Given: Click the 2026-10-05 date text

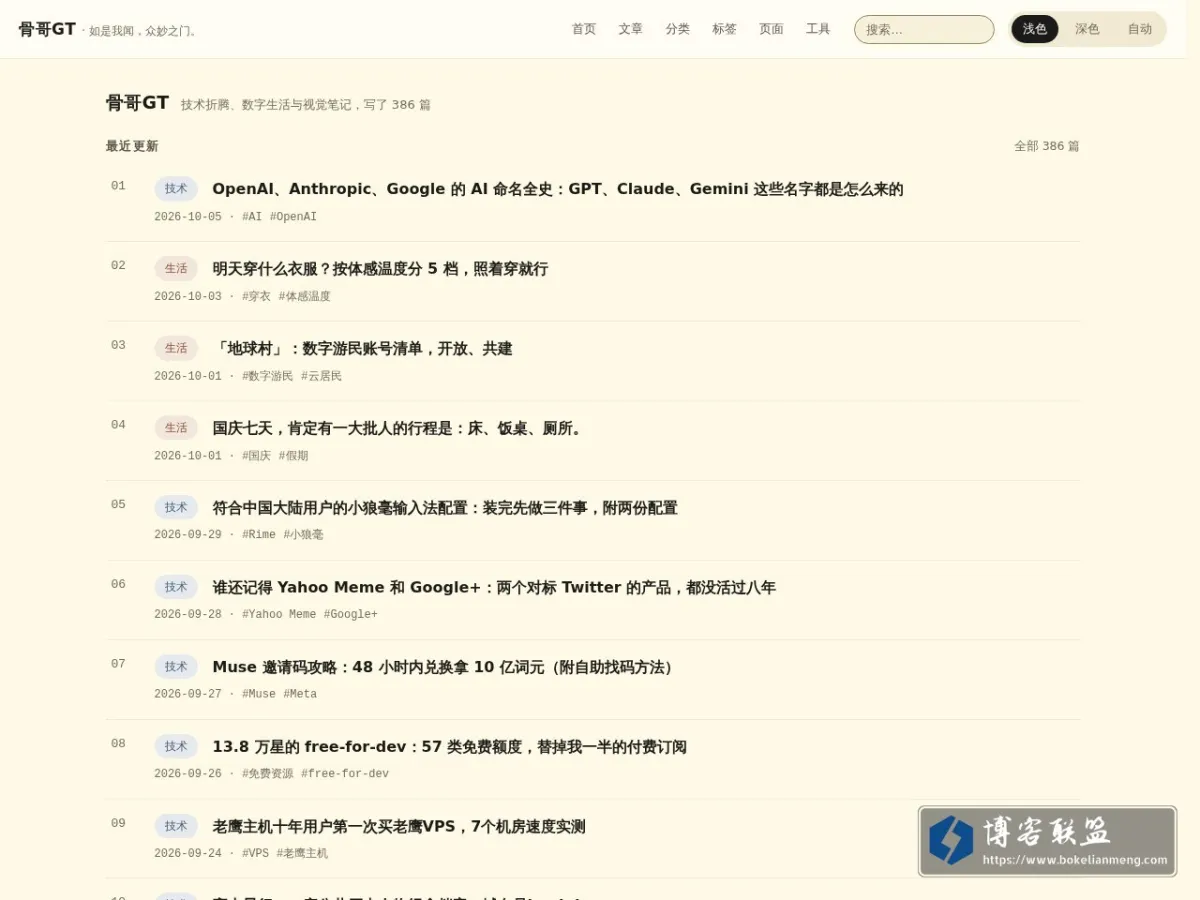Looking at the screenshot, I should [x=188, y=217].
